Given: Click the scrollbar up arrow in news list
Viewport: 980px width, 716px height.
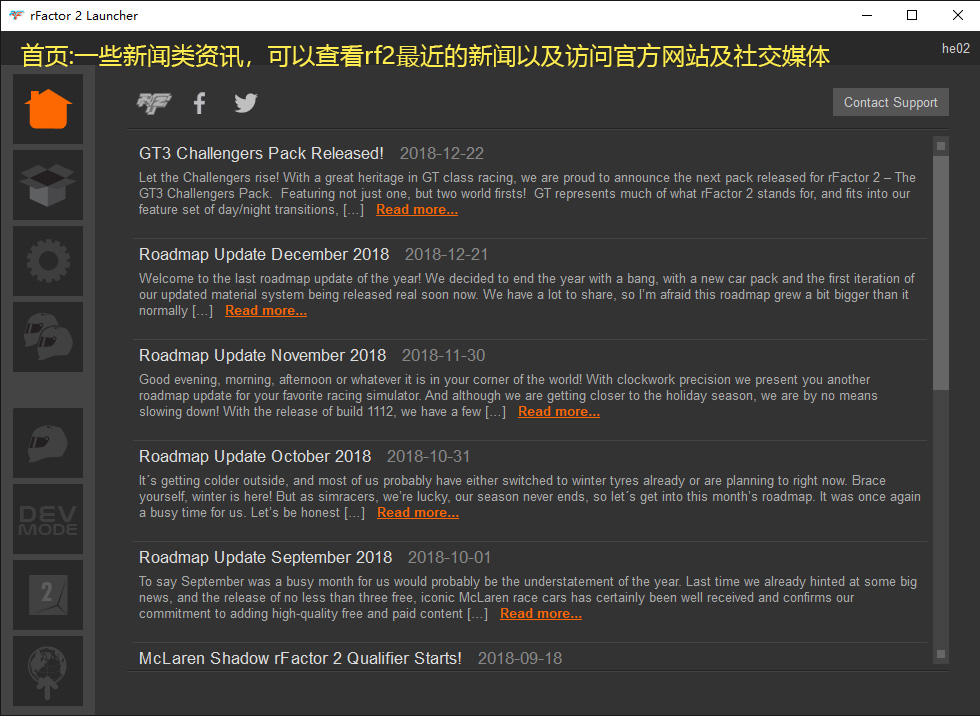Looking at the screenshot, I should (x=941, y=146).
